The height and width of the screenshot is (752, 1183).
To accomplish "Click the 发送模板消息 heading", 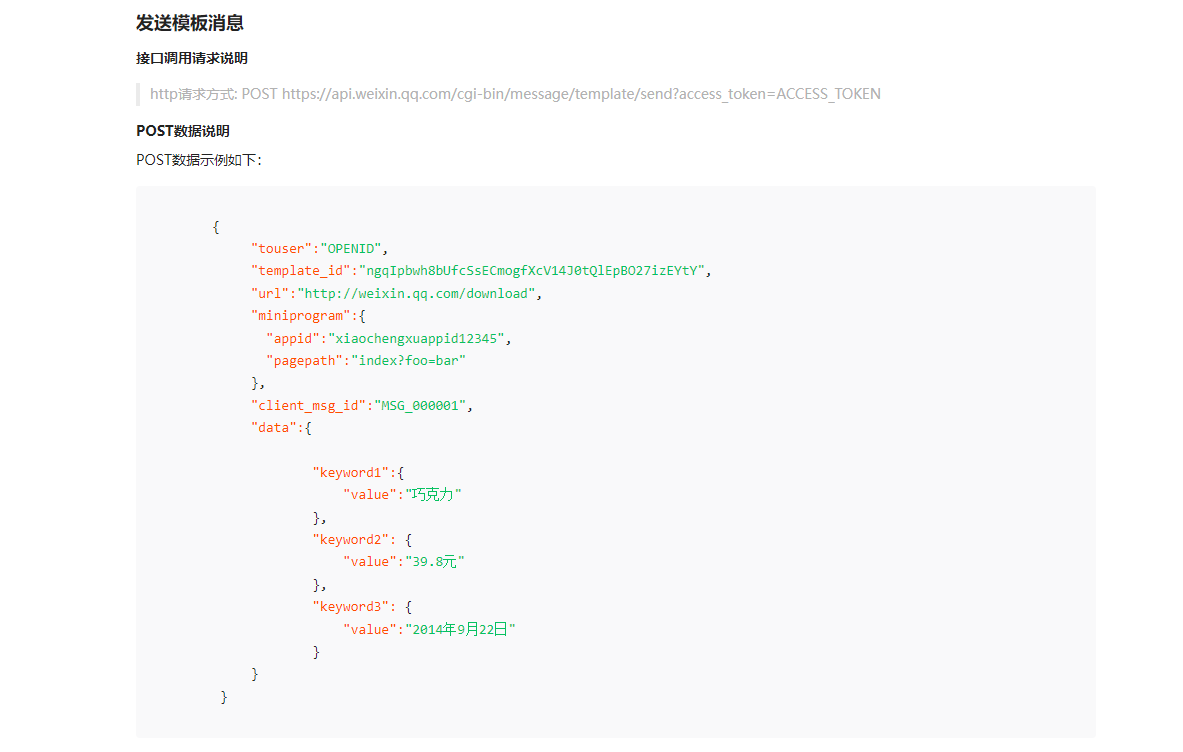I will pos(190,23).
